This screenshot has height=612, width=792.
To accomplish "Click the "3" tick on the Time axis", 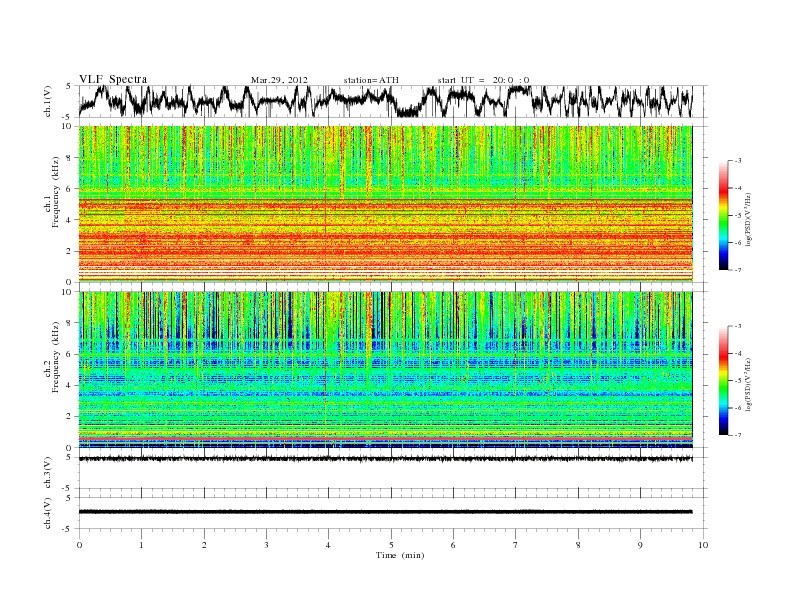I will [x=266, y=545].
